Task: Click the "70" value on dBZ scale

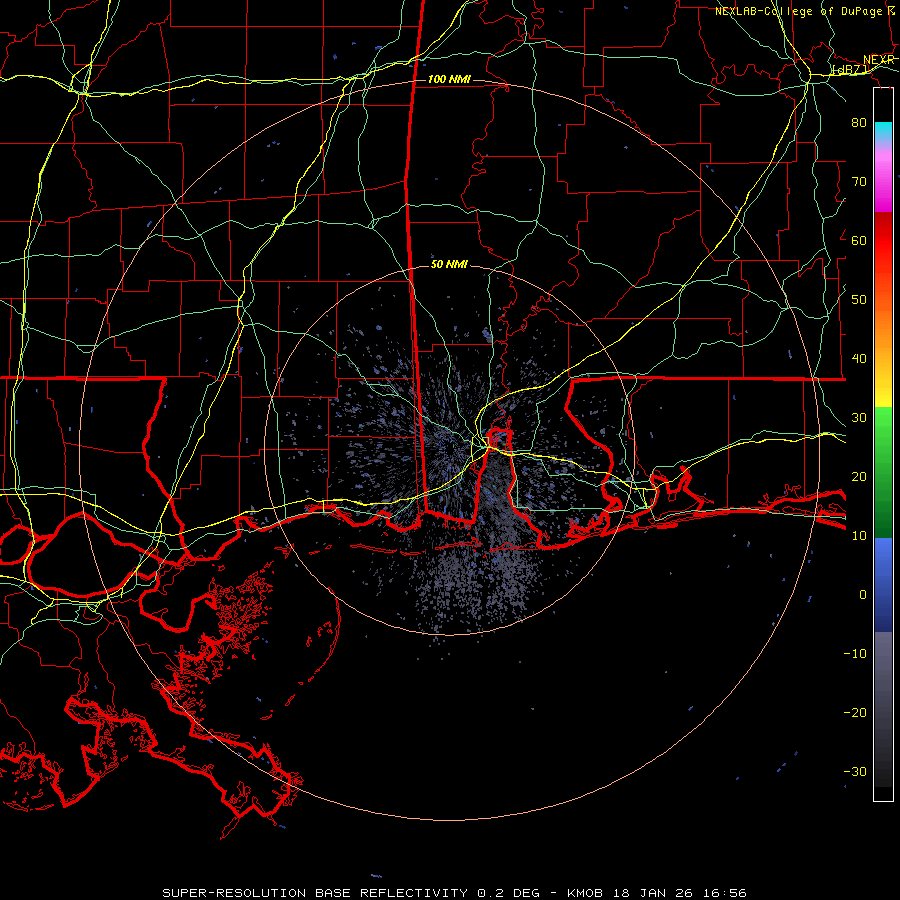Action: (x=859, y=181)
